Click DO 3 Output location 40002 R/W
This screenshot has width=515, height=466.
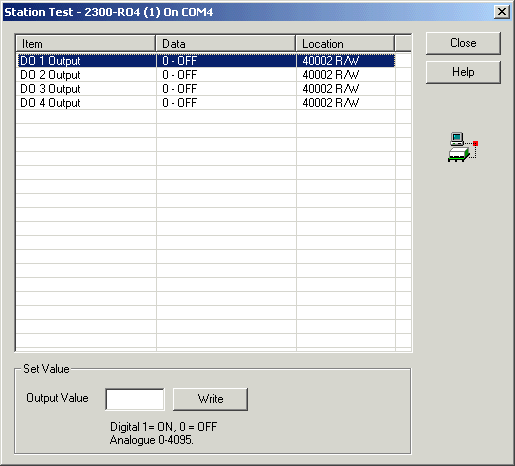click(331, 89)
